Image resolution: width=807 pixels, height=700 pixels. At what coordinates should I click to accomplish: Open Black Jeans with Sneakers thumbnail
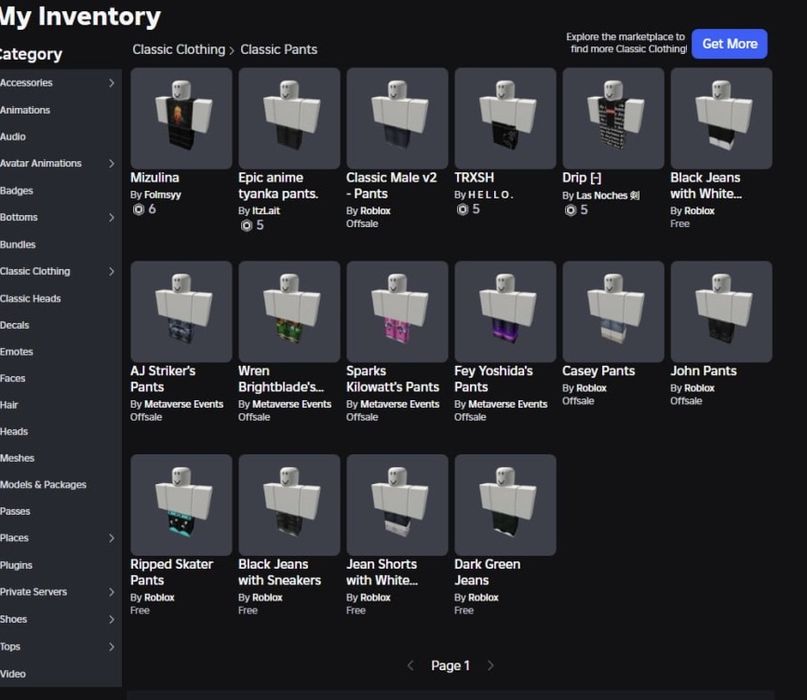pos(289,505)
